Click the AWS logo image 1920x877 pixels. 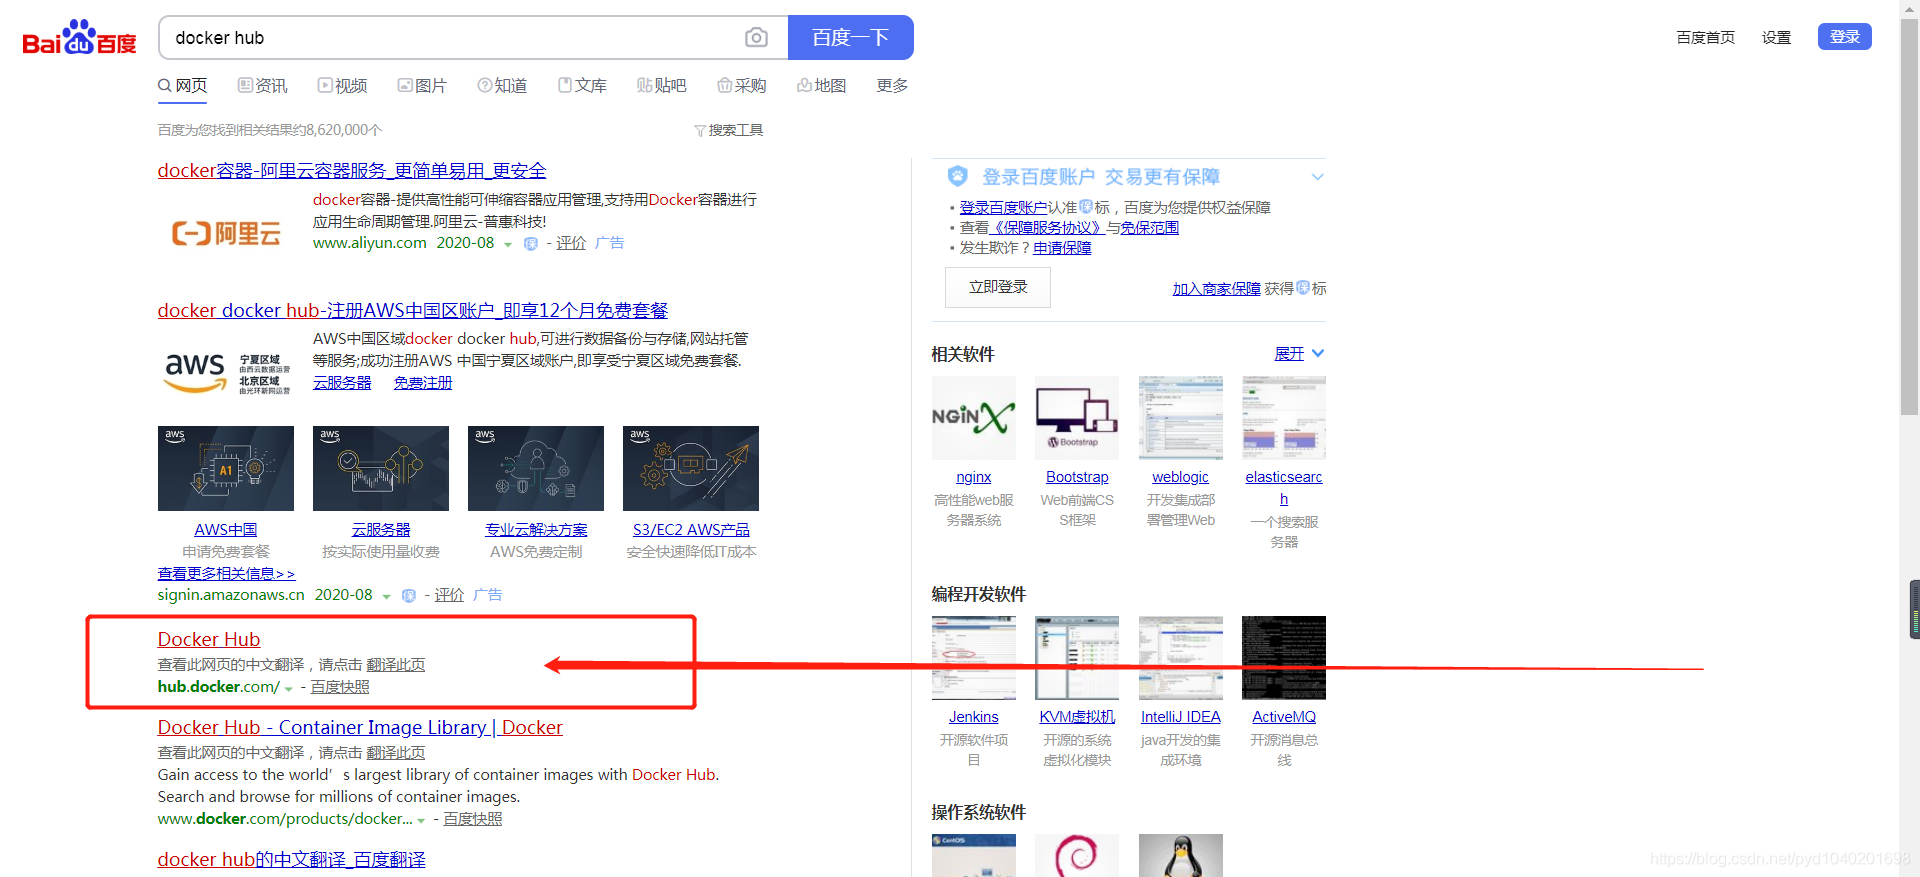[x=226, y=373]
